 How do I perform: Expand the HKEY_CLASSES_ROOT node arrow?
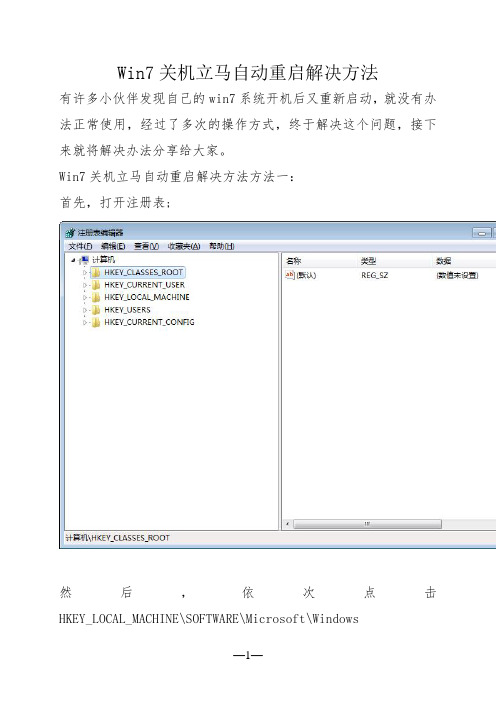(85, 272)
